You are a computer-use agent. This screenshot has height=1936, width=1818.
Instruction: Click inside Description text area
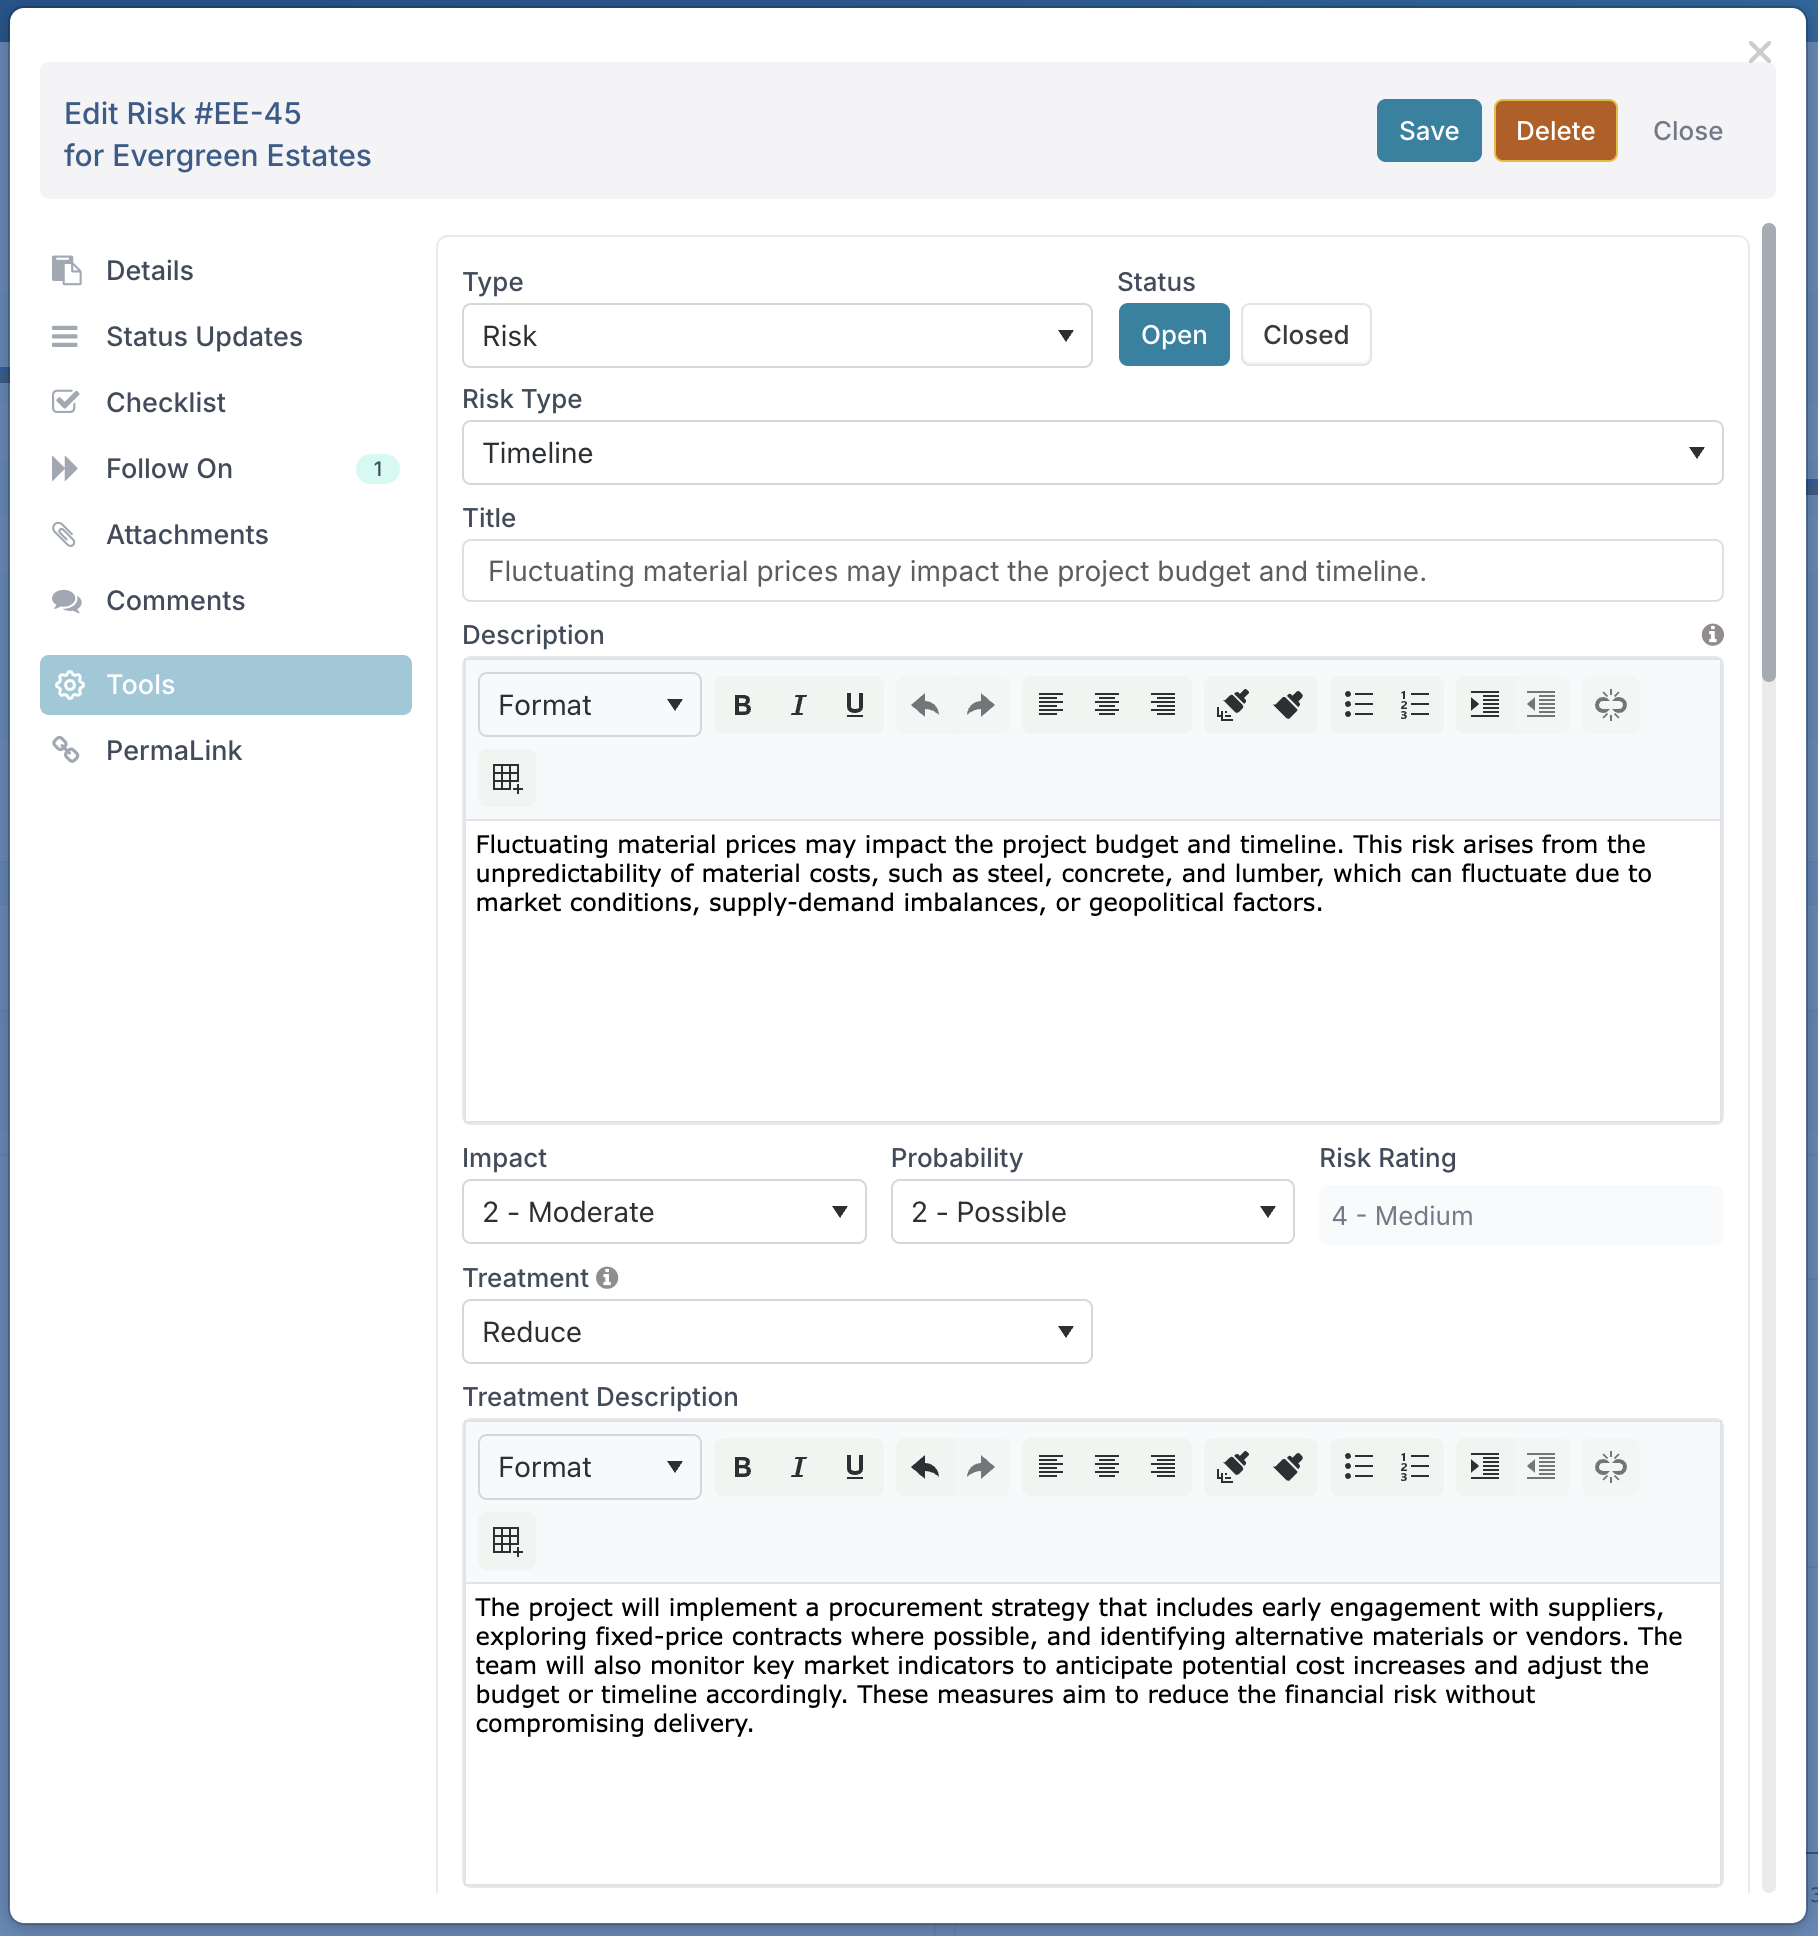coord(1092,970)
